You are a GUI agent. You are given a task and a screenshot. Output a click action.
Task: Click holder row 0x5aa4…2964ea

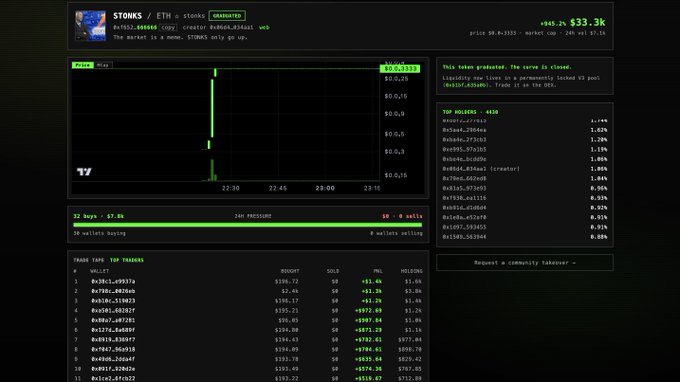click(x=525, y=130)
